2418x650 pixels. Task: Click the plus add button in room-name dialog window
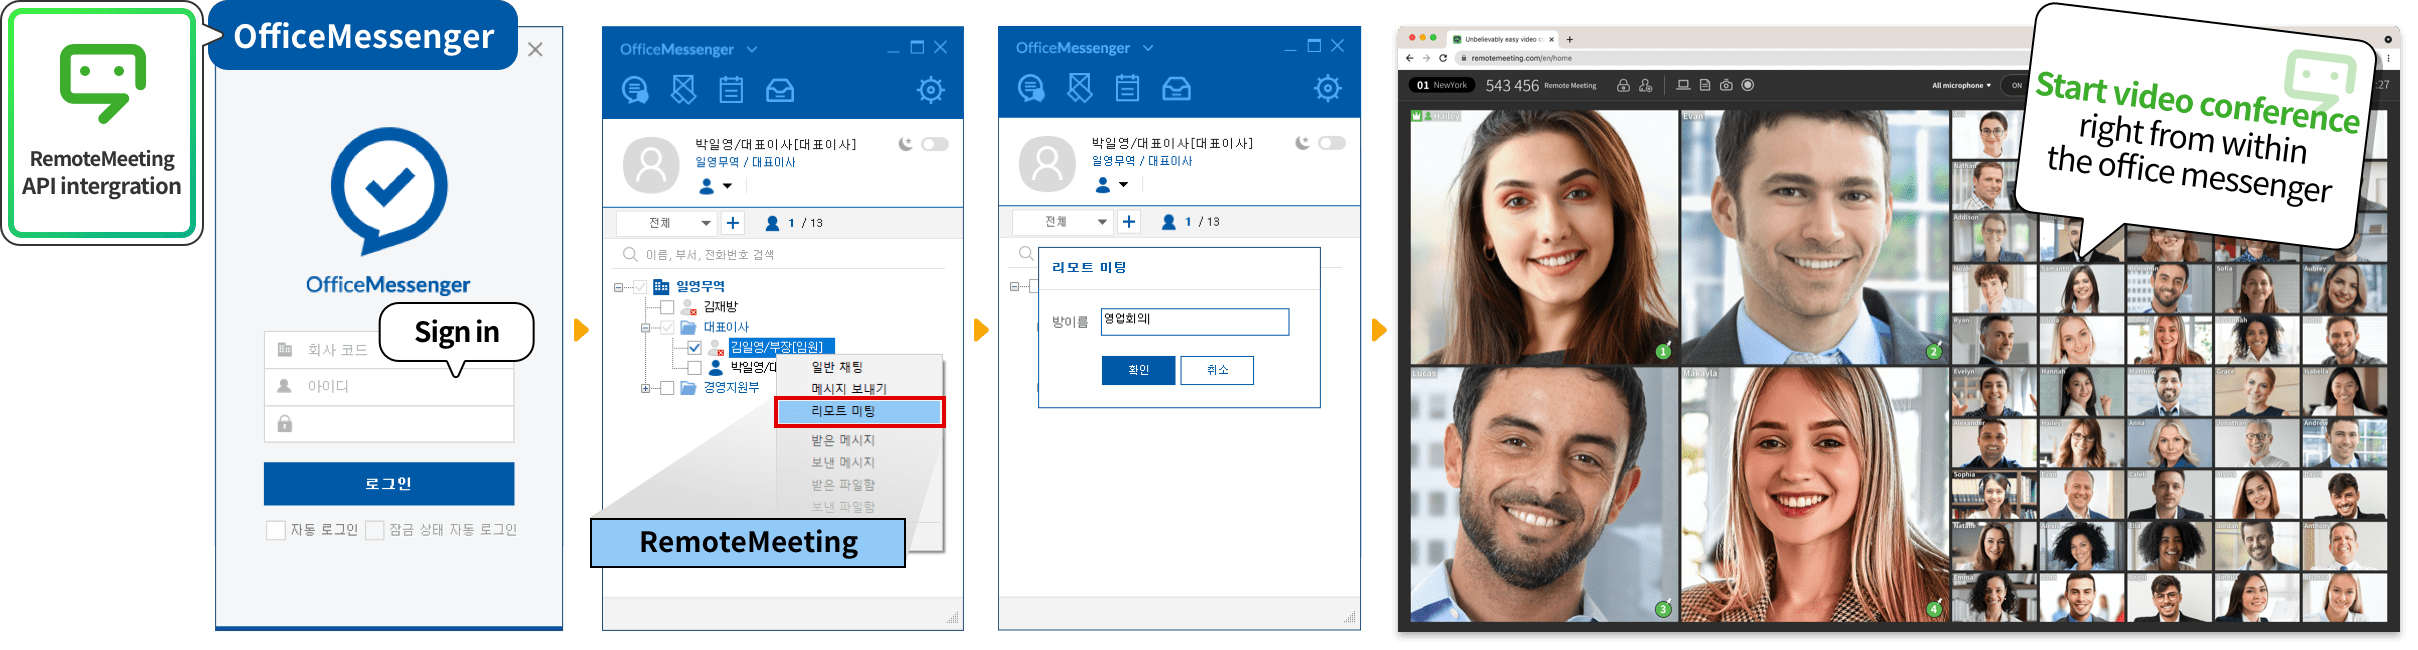[1129, 222]
